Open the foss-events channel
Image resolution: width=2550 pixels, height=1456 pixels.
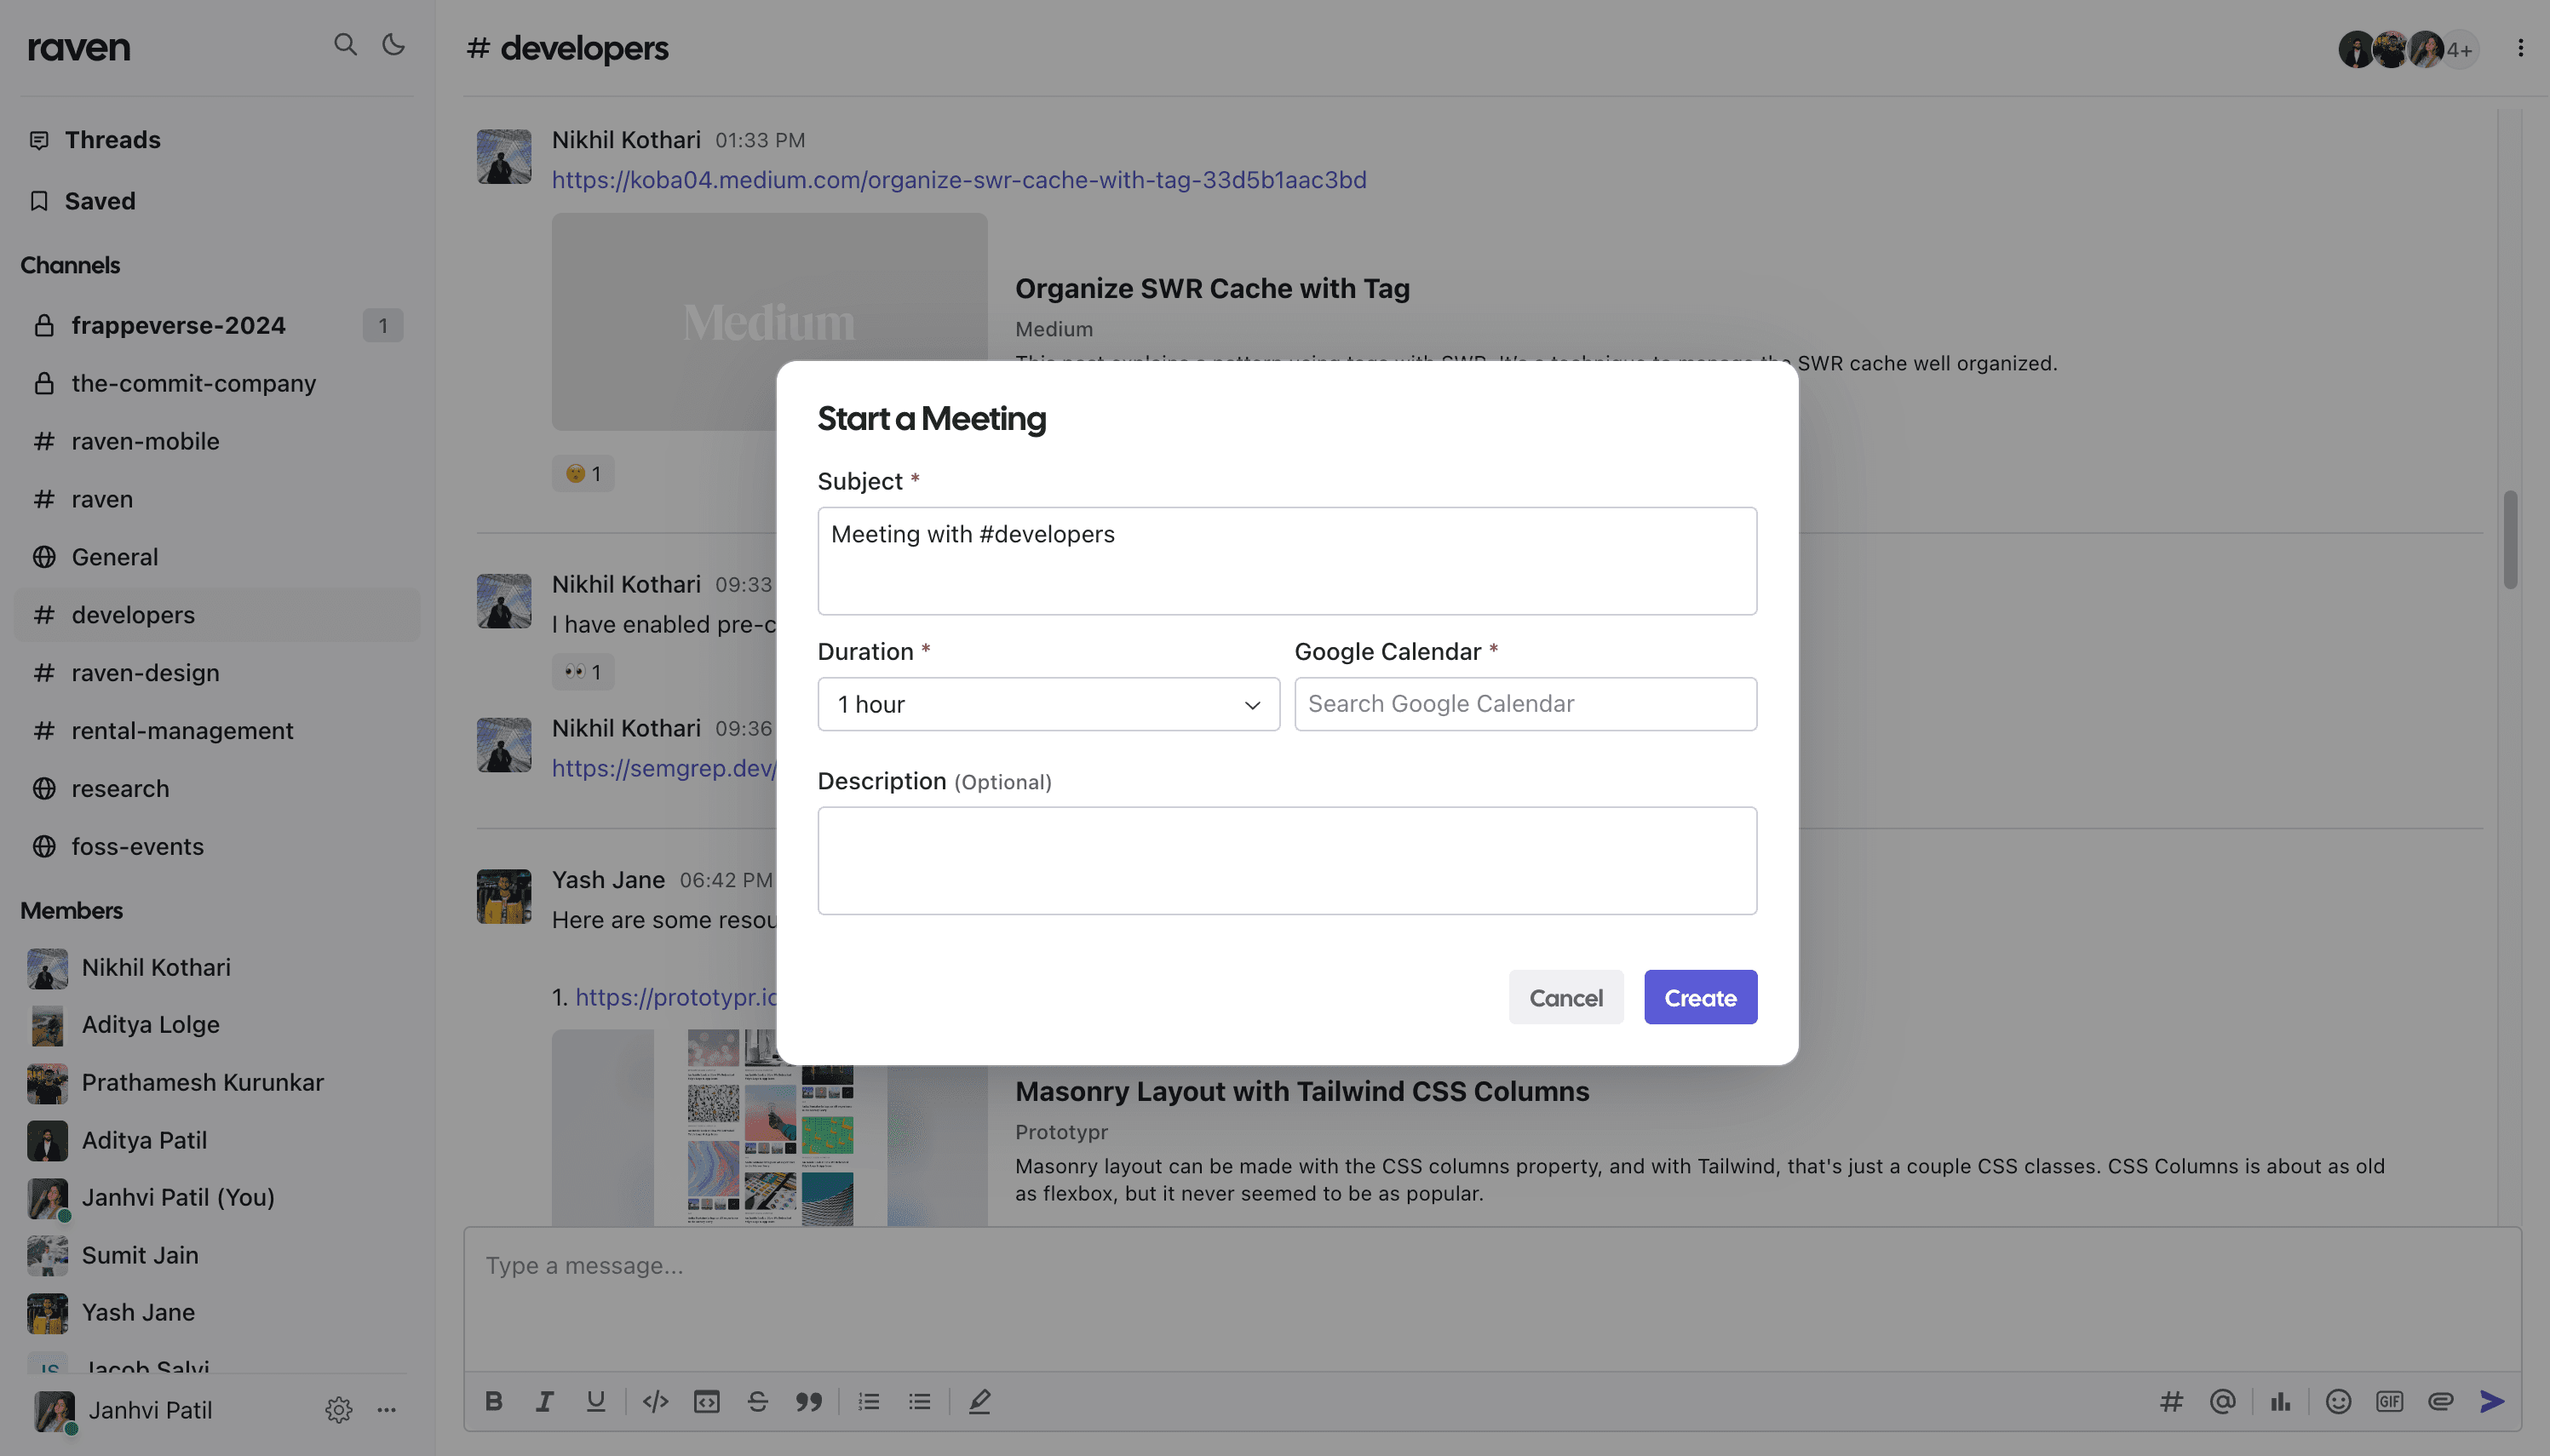click(136, 847)
